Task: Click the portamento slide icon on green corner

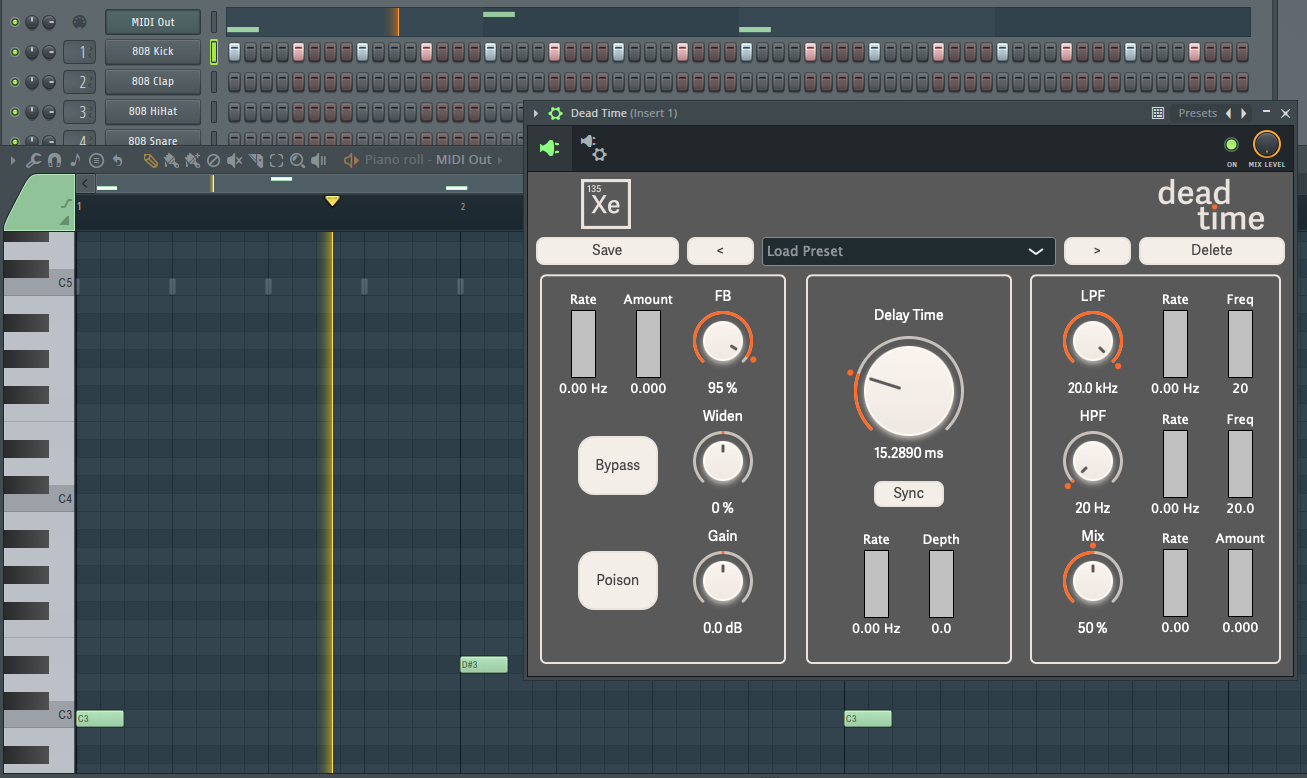Action: click(x=66, y=204)
